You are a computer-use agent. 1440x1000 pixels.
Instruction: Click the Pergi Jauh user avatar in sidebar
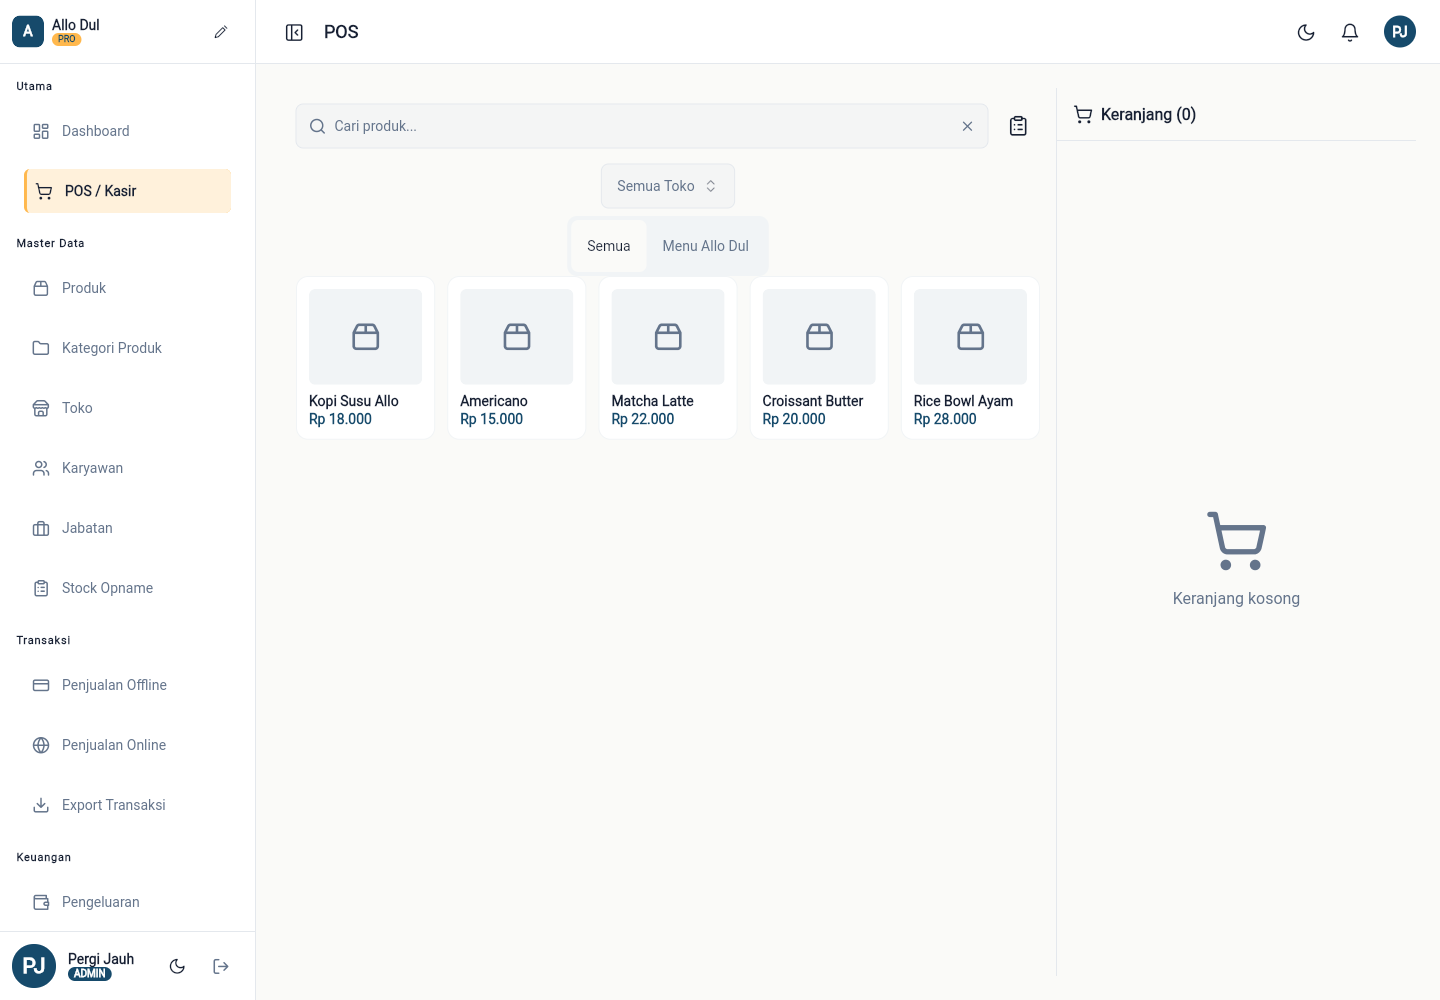click(34, 966)
